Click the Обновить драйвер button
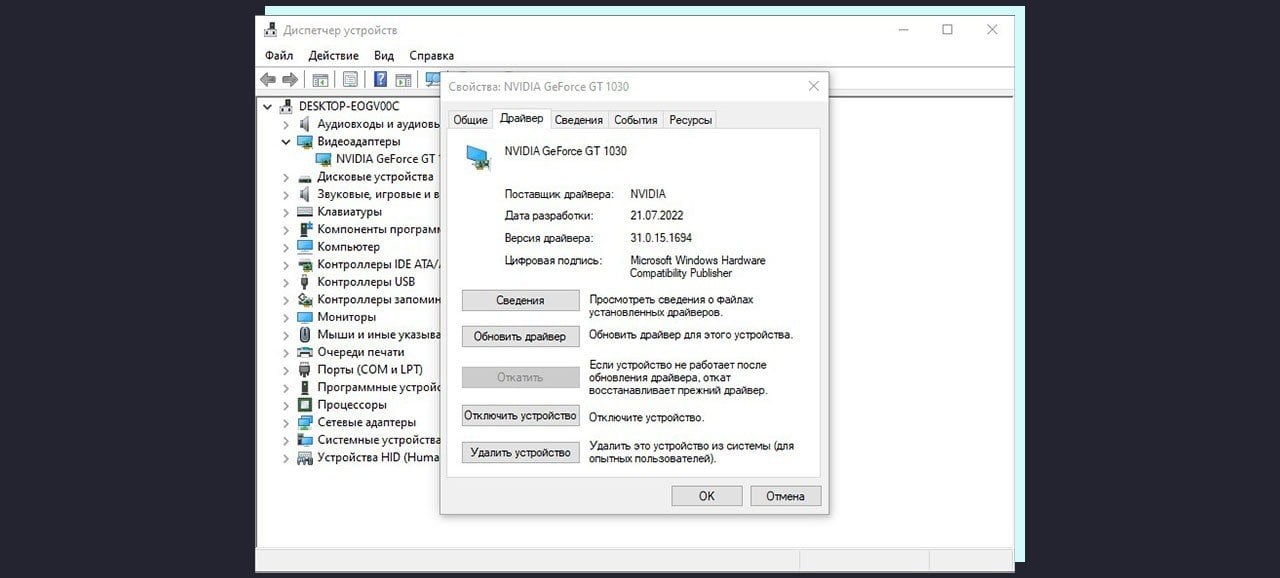The height and width of the screenshot is (578, 1280). 520,337
